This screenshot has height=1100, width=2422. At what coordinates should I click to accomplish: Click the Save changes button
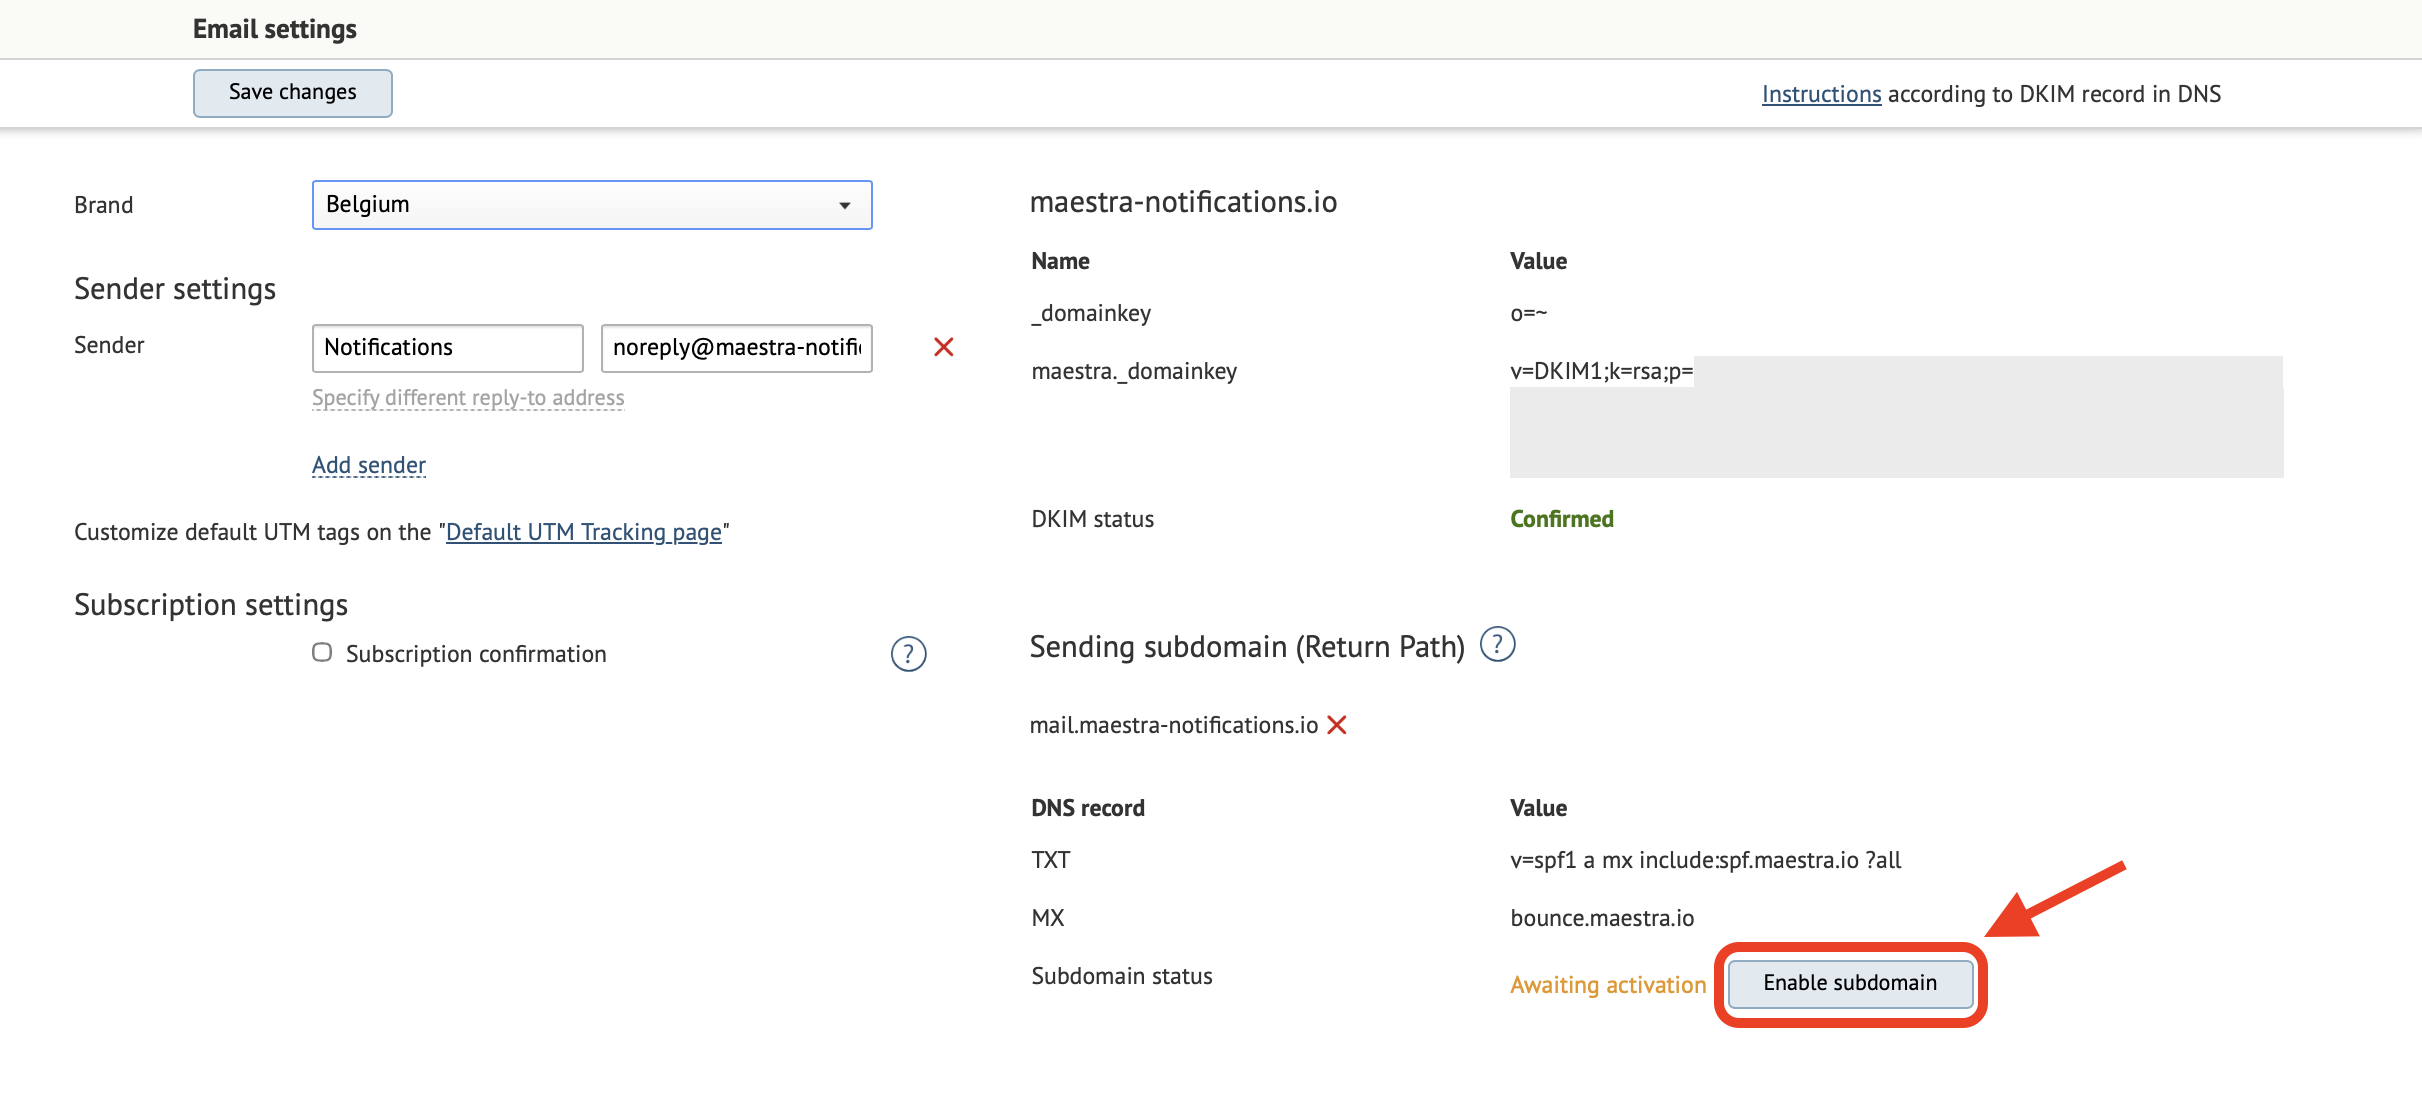tap(292, 93)
